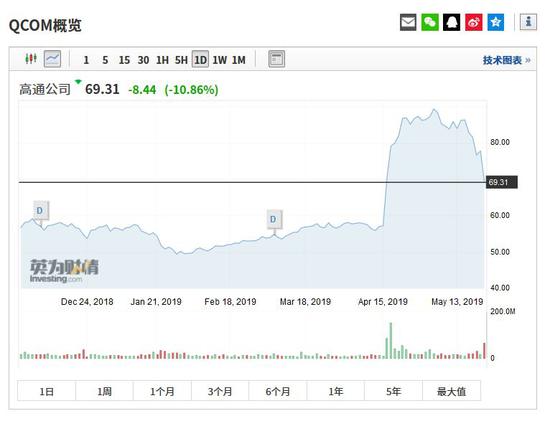Open the info icon

(x=528, y=22)
